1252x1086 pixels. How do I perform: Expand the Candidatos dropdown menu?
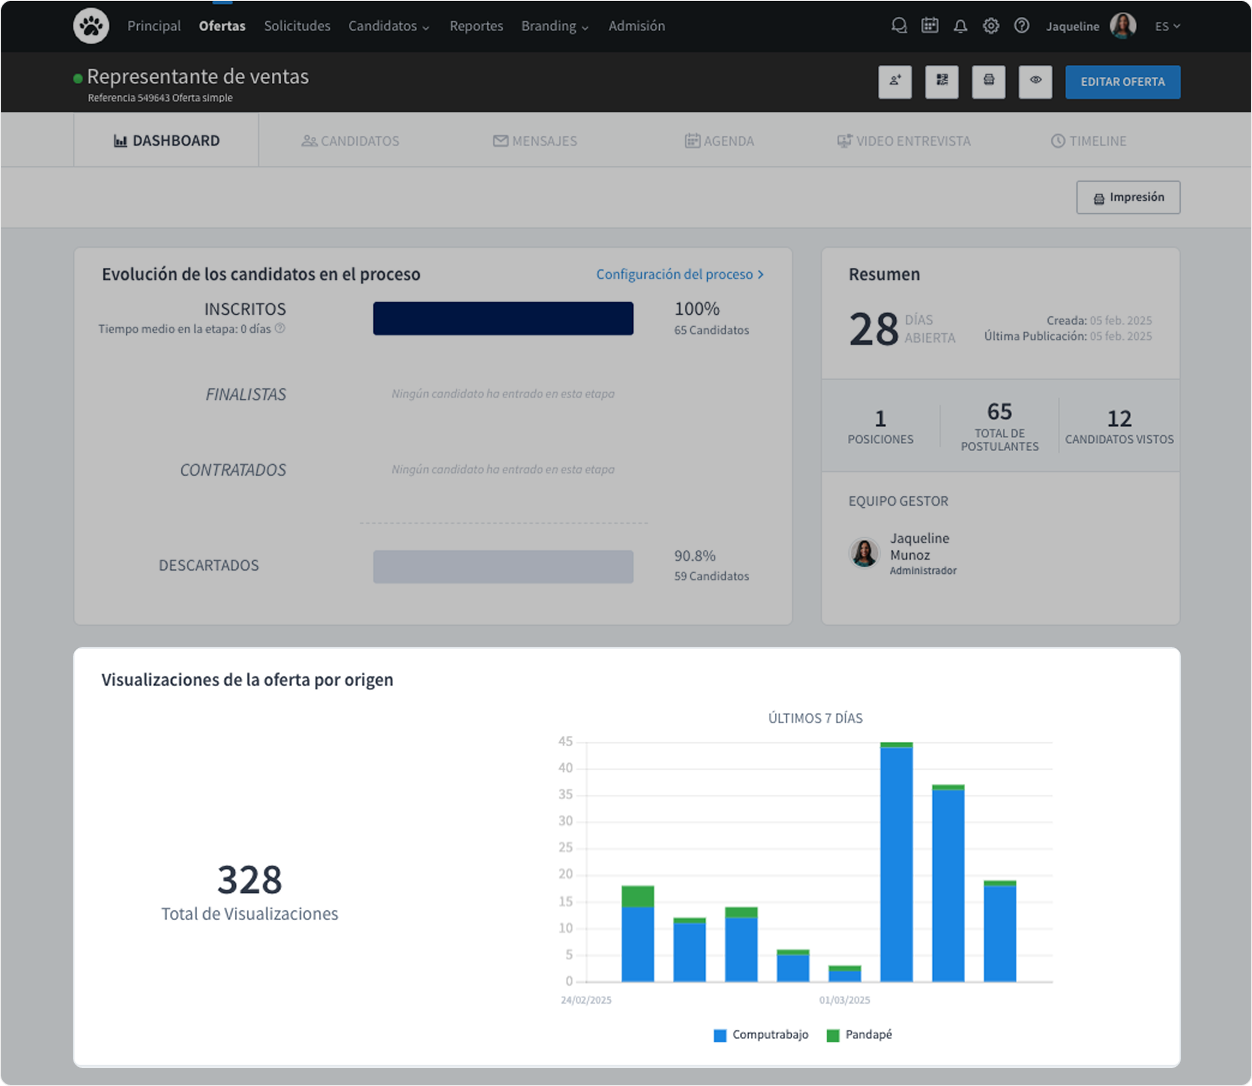pyautogui.click(x=389, y=26)
